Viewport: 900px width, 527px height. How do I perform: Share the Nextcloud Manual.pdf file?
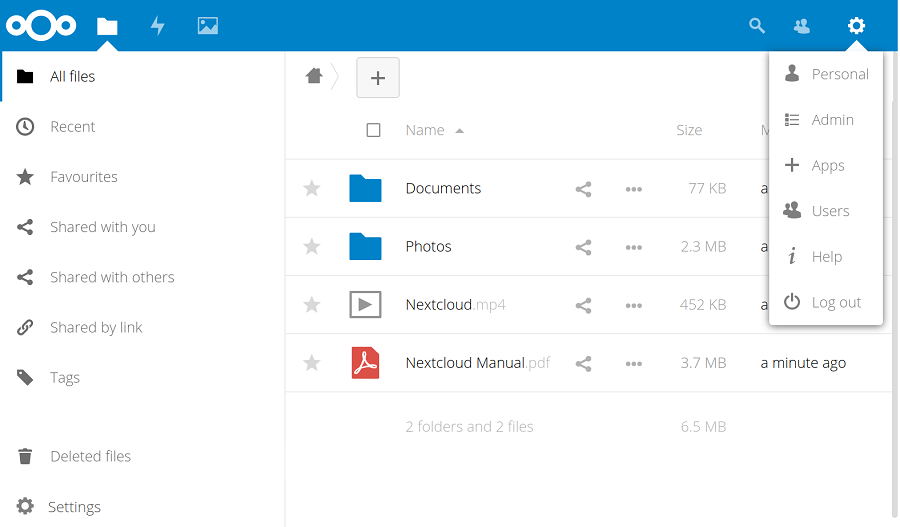584,363
